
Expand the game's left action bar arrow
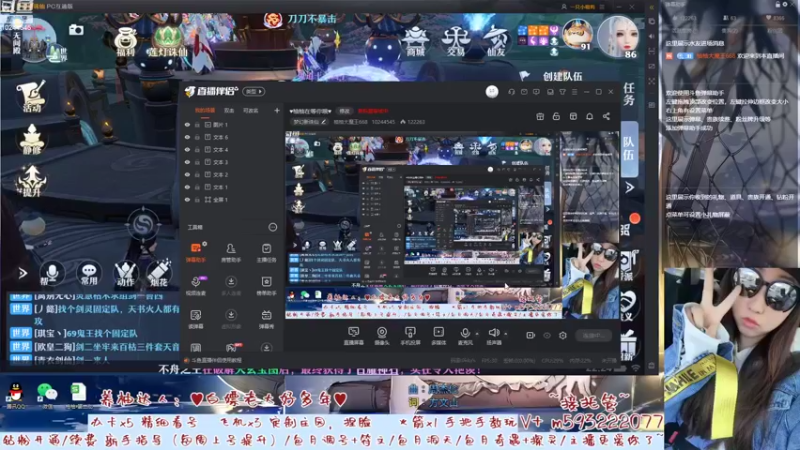[x=23, y=273]
